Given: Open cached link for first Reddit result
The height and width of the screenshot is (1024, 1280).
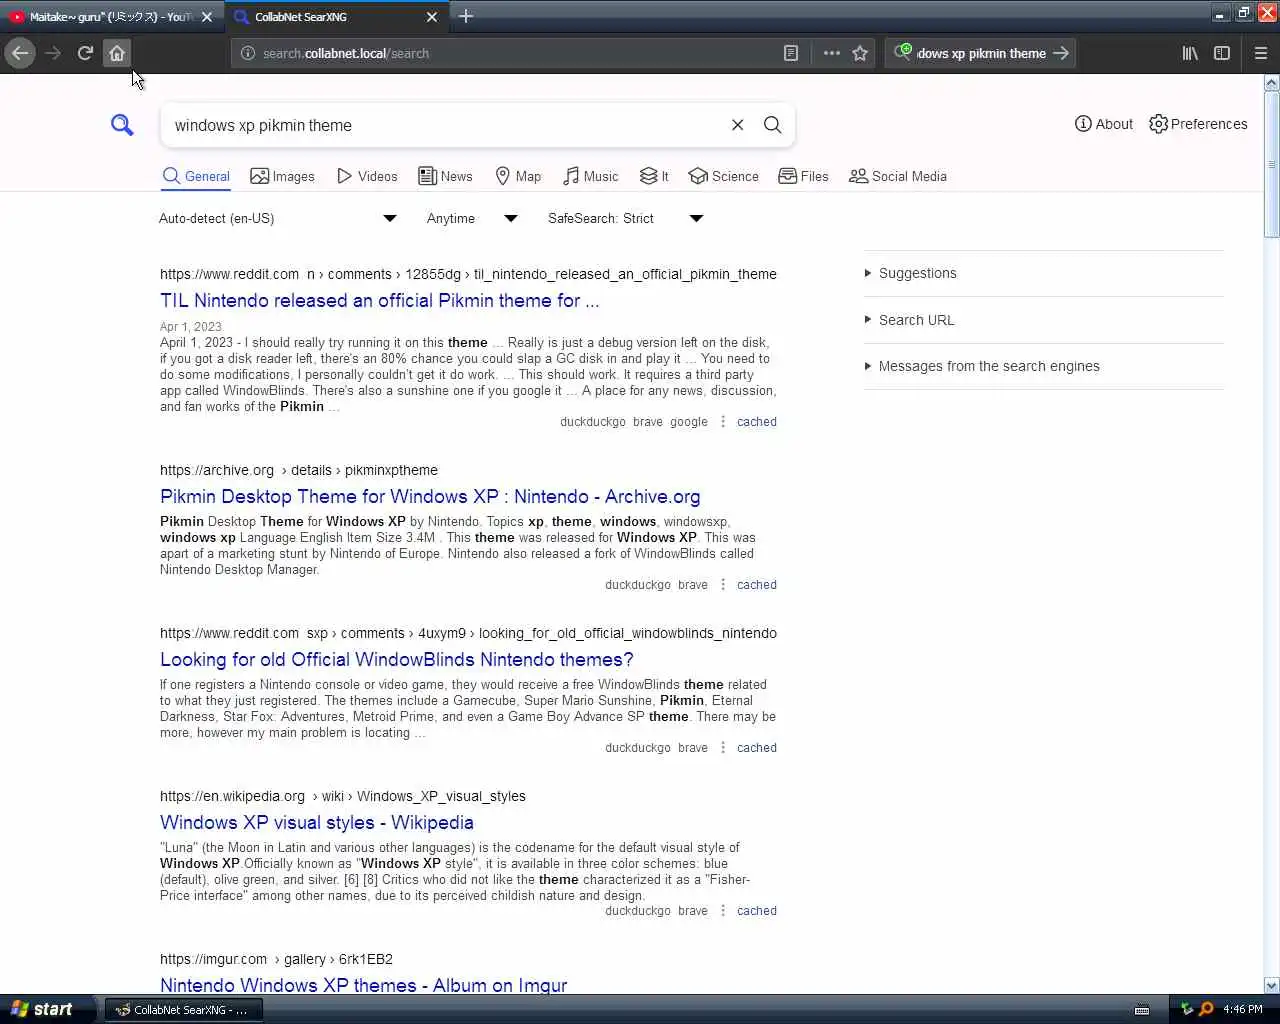Looking at the screenshot, I should point(757,422).
